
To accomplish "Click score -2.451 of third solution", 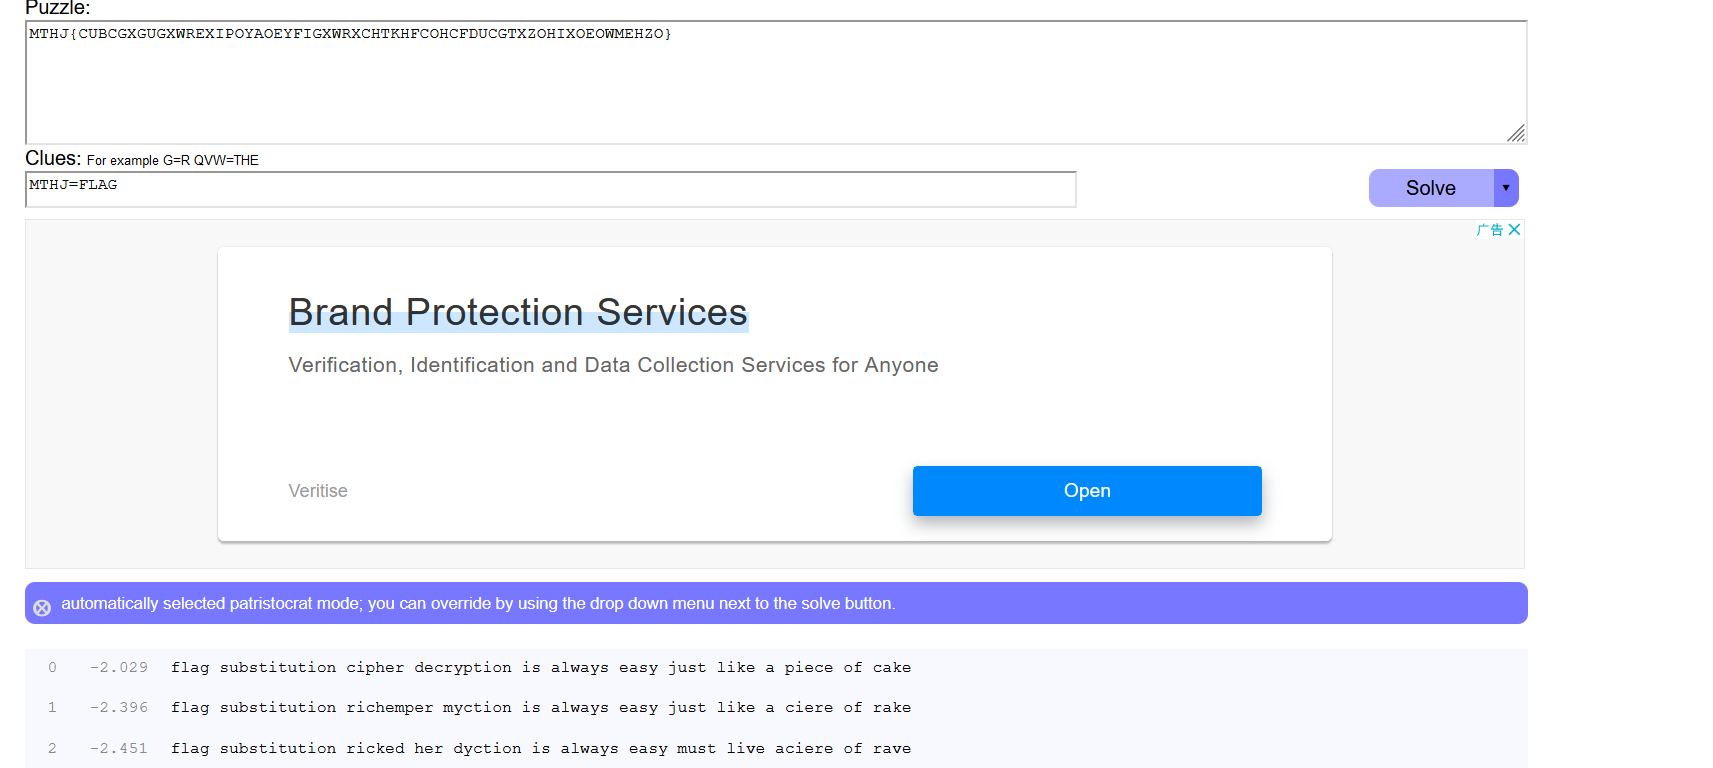I will pos(119,748).
